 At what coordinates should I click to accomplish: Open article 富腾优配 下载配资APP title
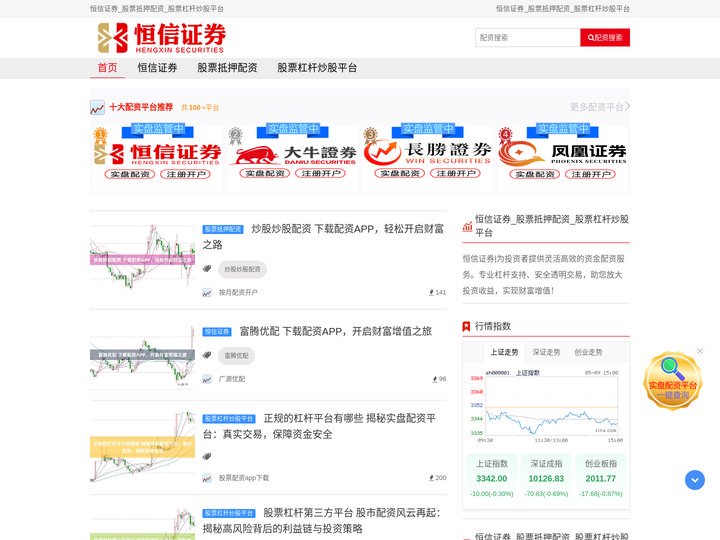[x=336, y=332]
